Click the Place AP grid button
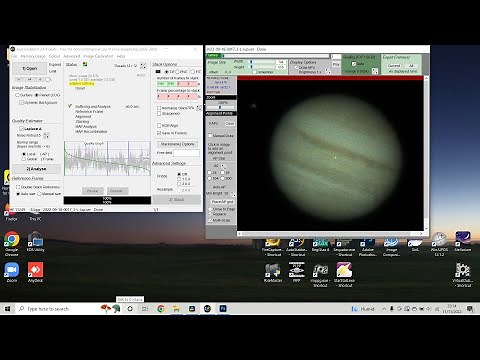The height and width of the screenshot is (360, 480). pyautogui.click(x=222, y=202)
